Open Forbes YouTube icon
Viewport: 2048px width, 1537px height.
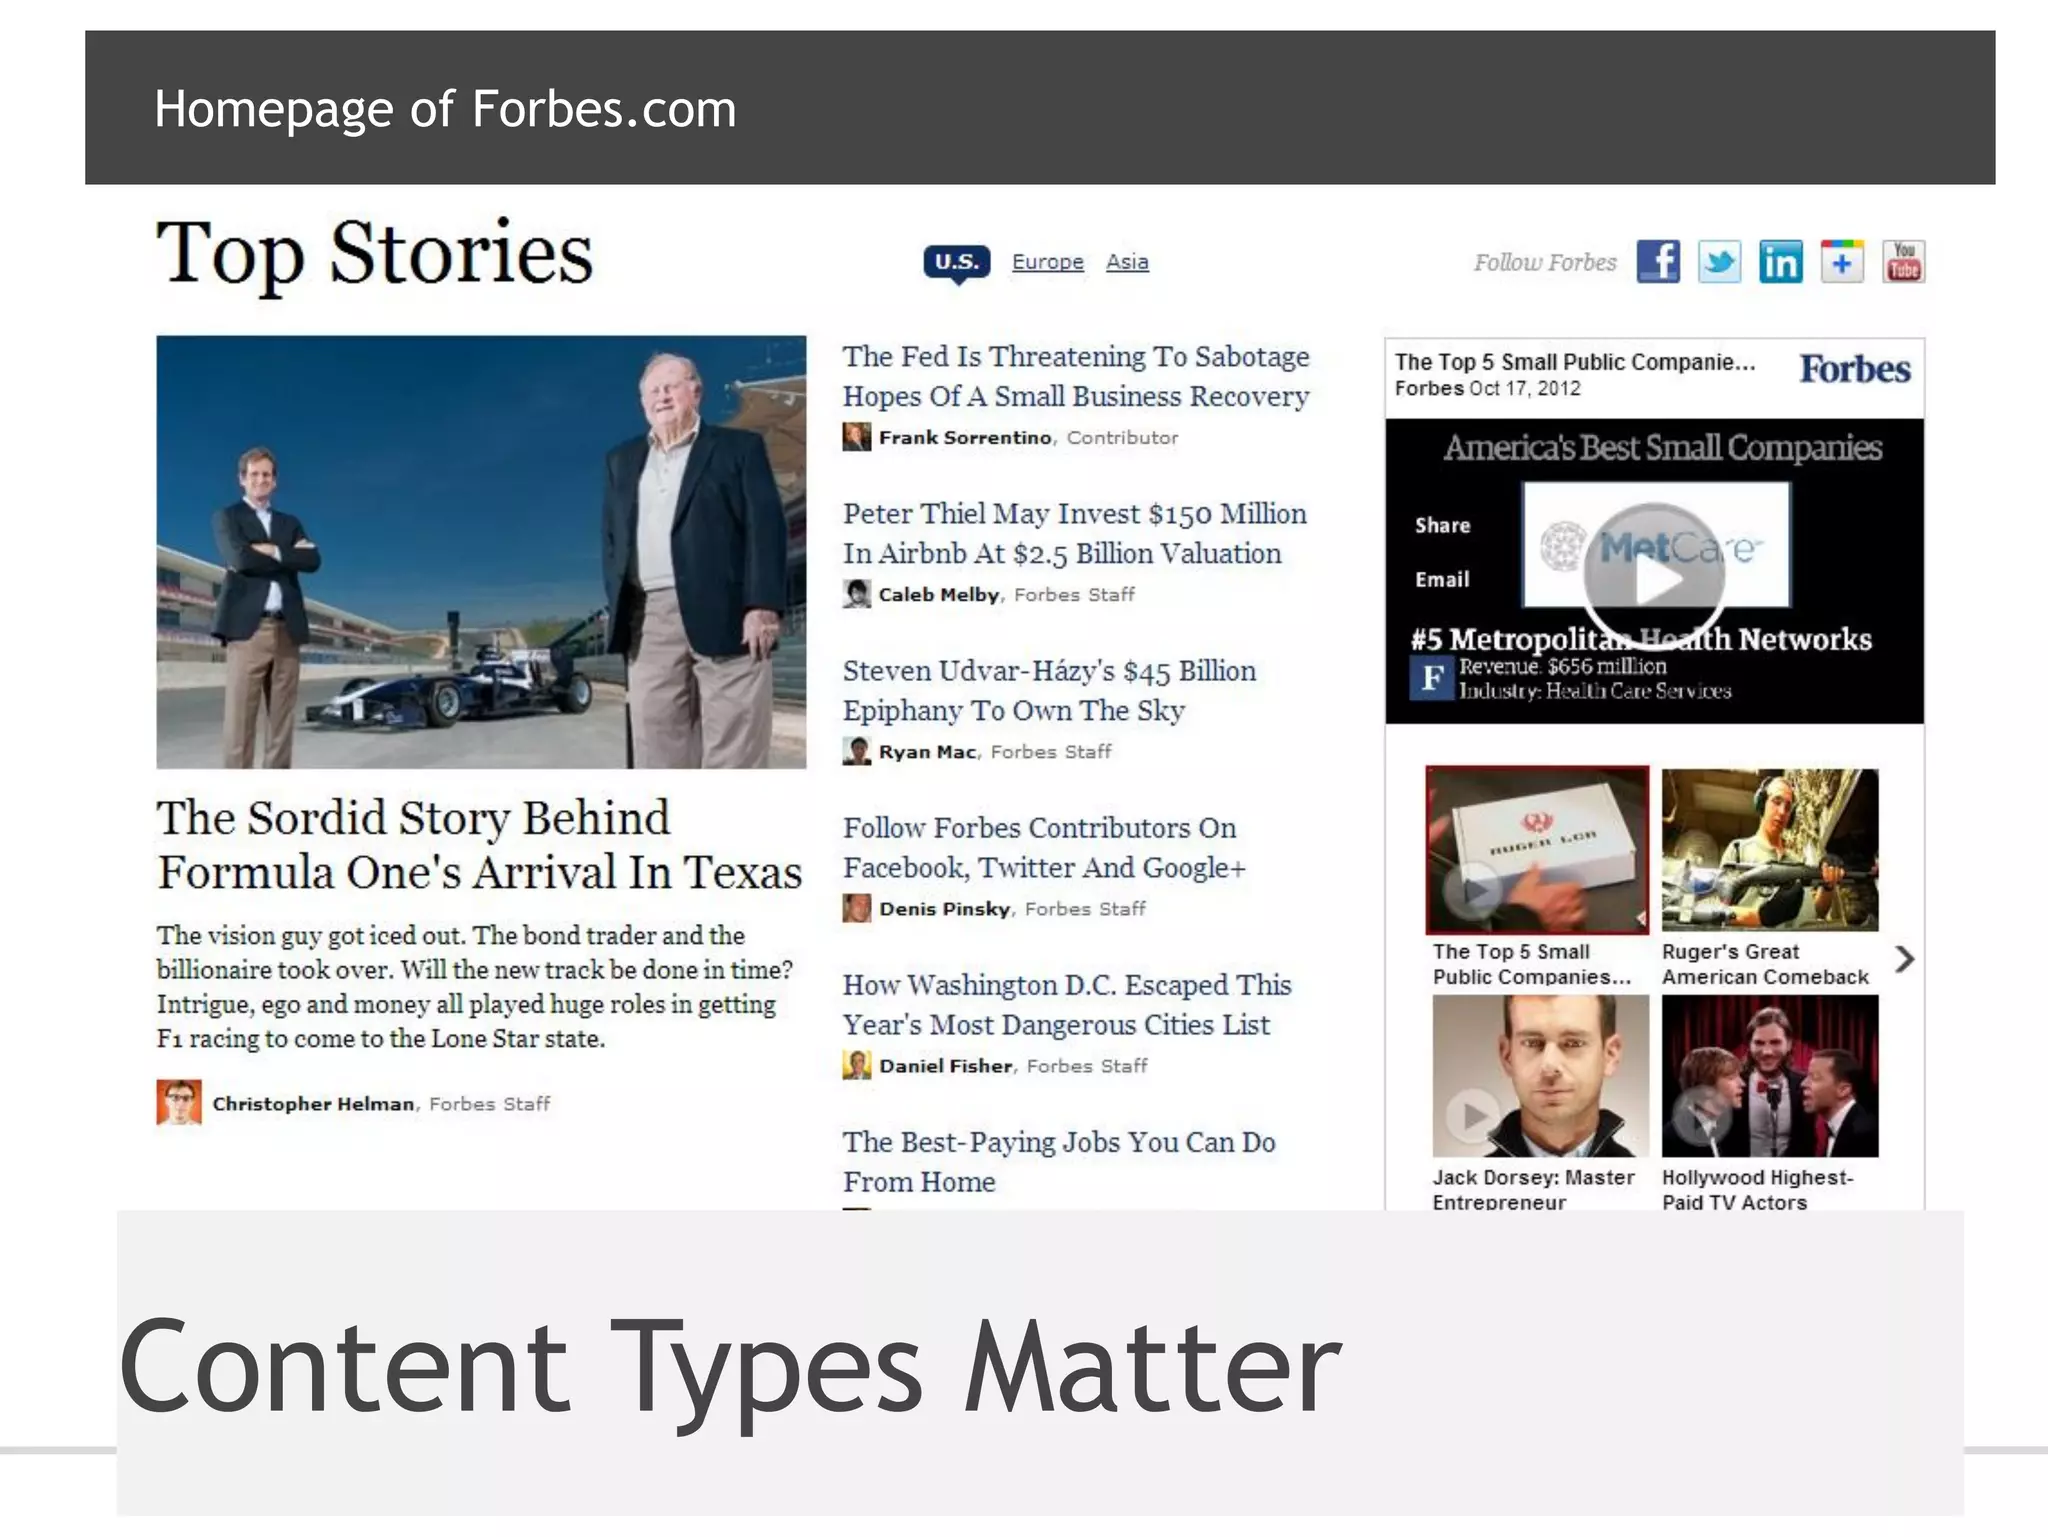click(x=1904, y=262)
